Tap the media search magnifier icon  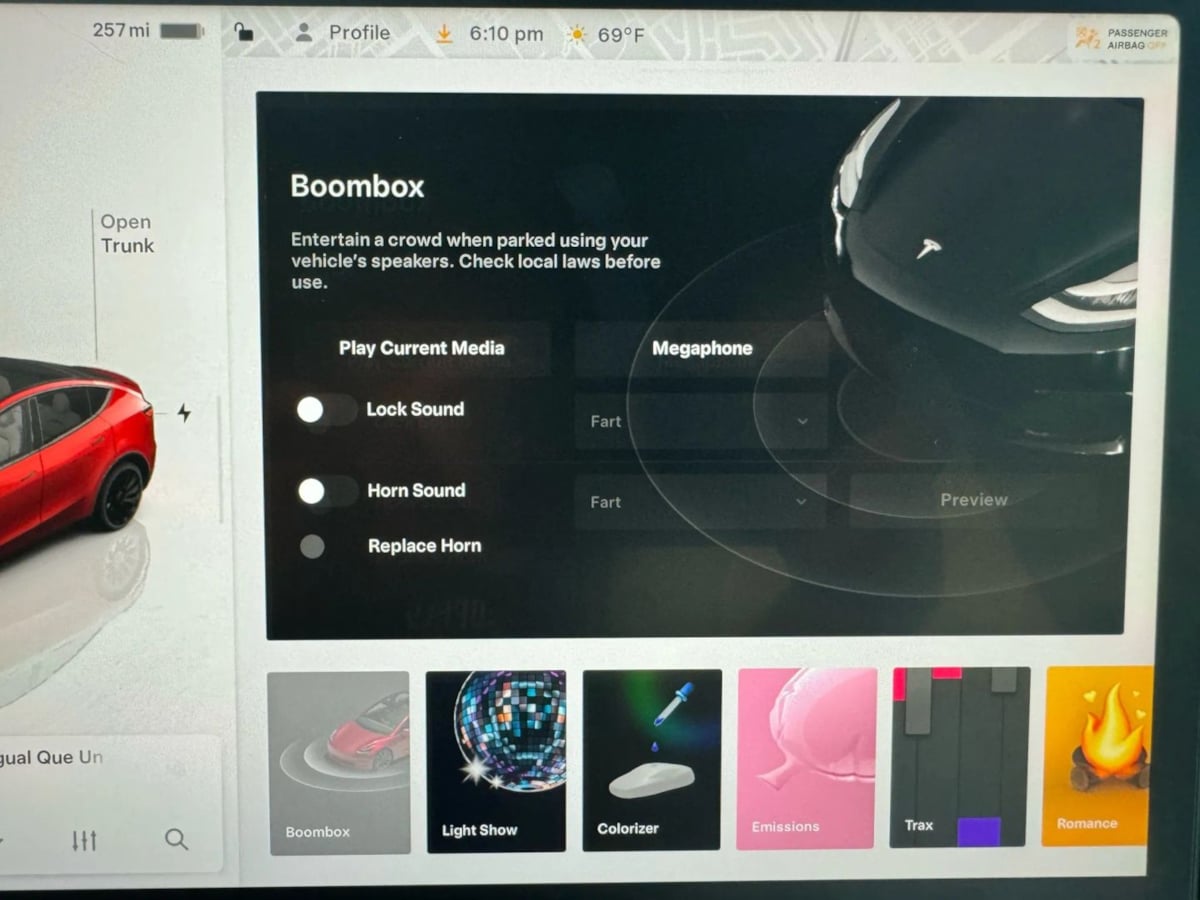pyautogui.click(x=176, y=840)
